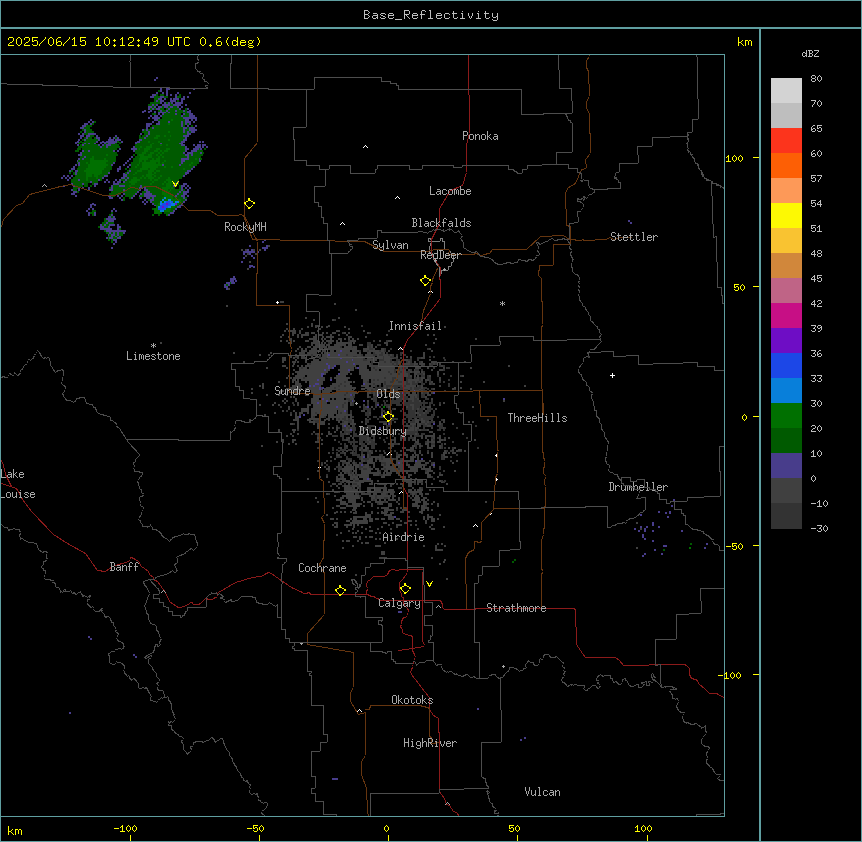Click the yellow diamond marker above the Calgary label
This screenshot has width=862, height=842.
pos(405,589)
